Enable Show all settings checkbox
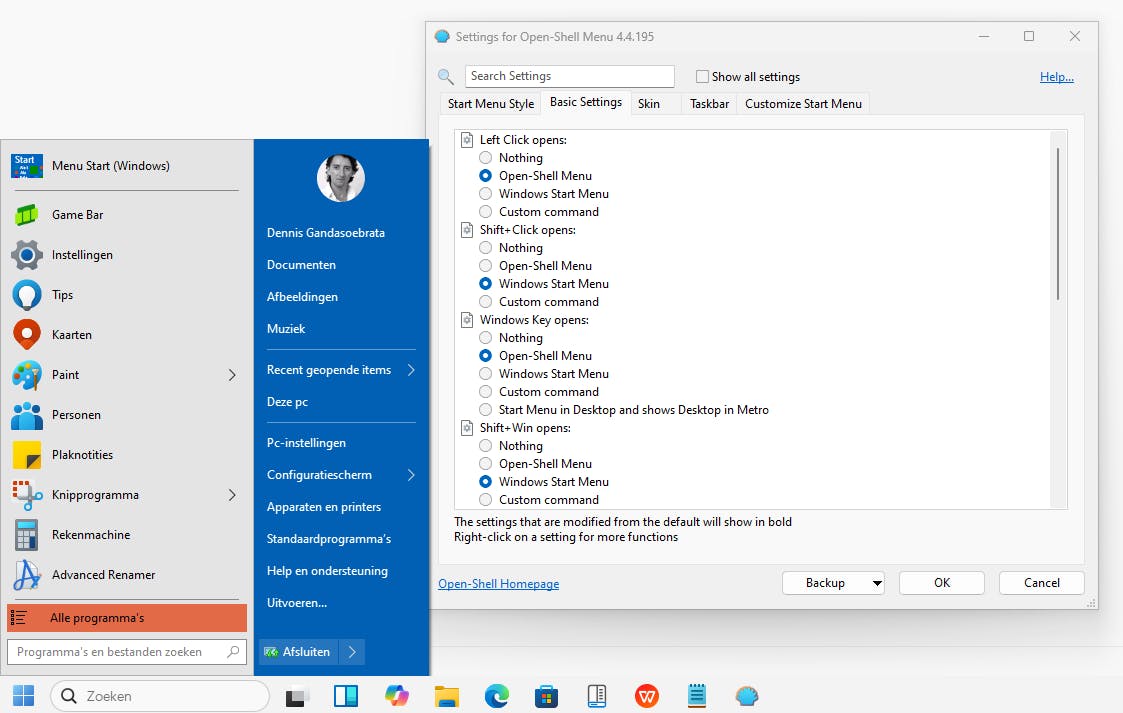Viewport: 1123px width, 713px height. point(703,77)
